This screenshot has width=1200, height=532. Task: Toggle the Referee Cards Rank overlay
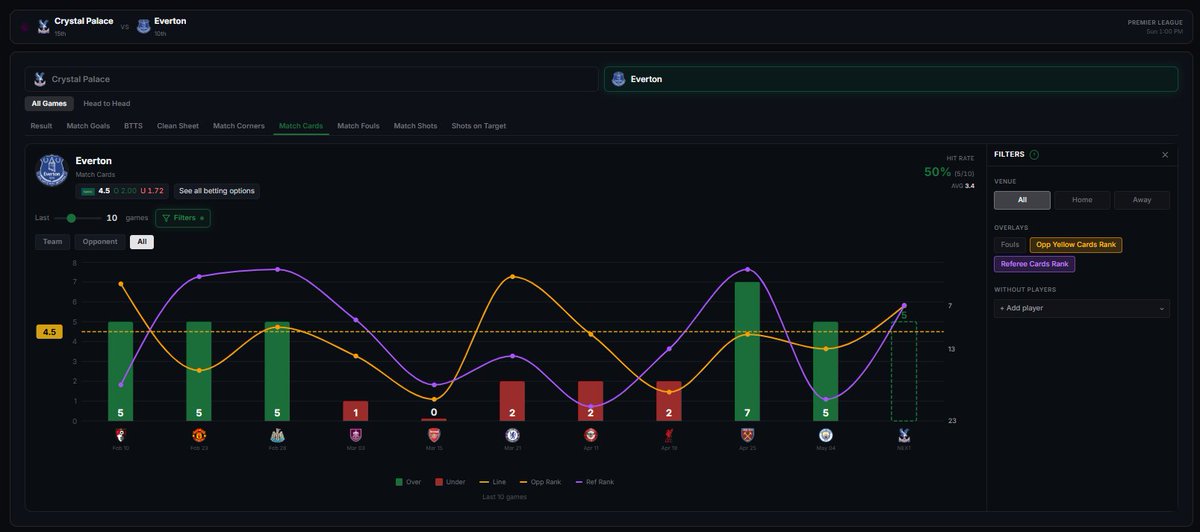click(1034, 264)
